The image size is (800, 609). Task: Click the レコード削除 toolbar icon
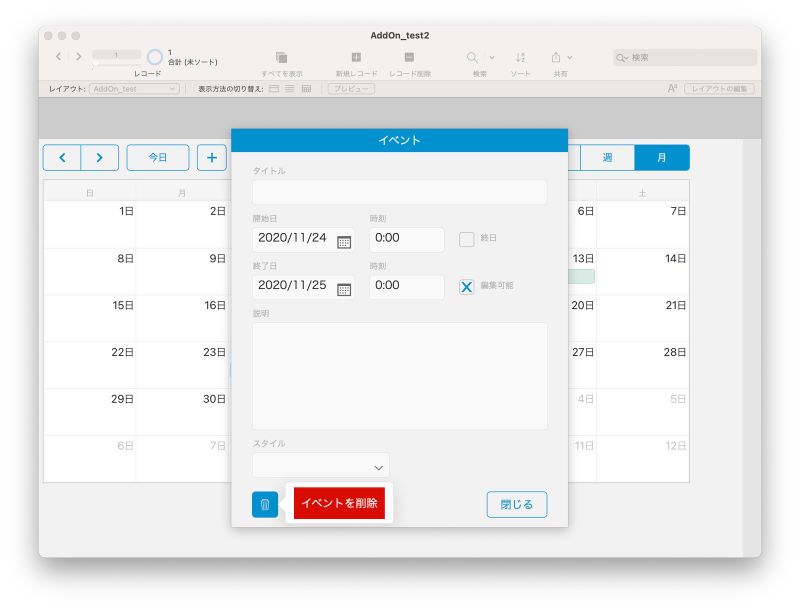pos(409,57)
